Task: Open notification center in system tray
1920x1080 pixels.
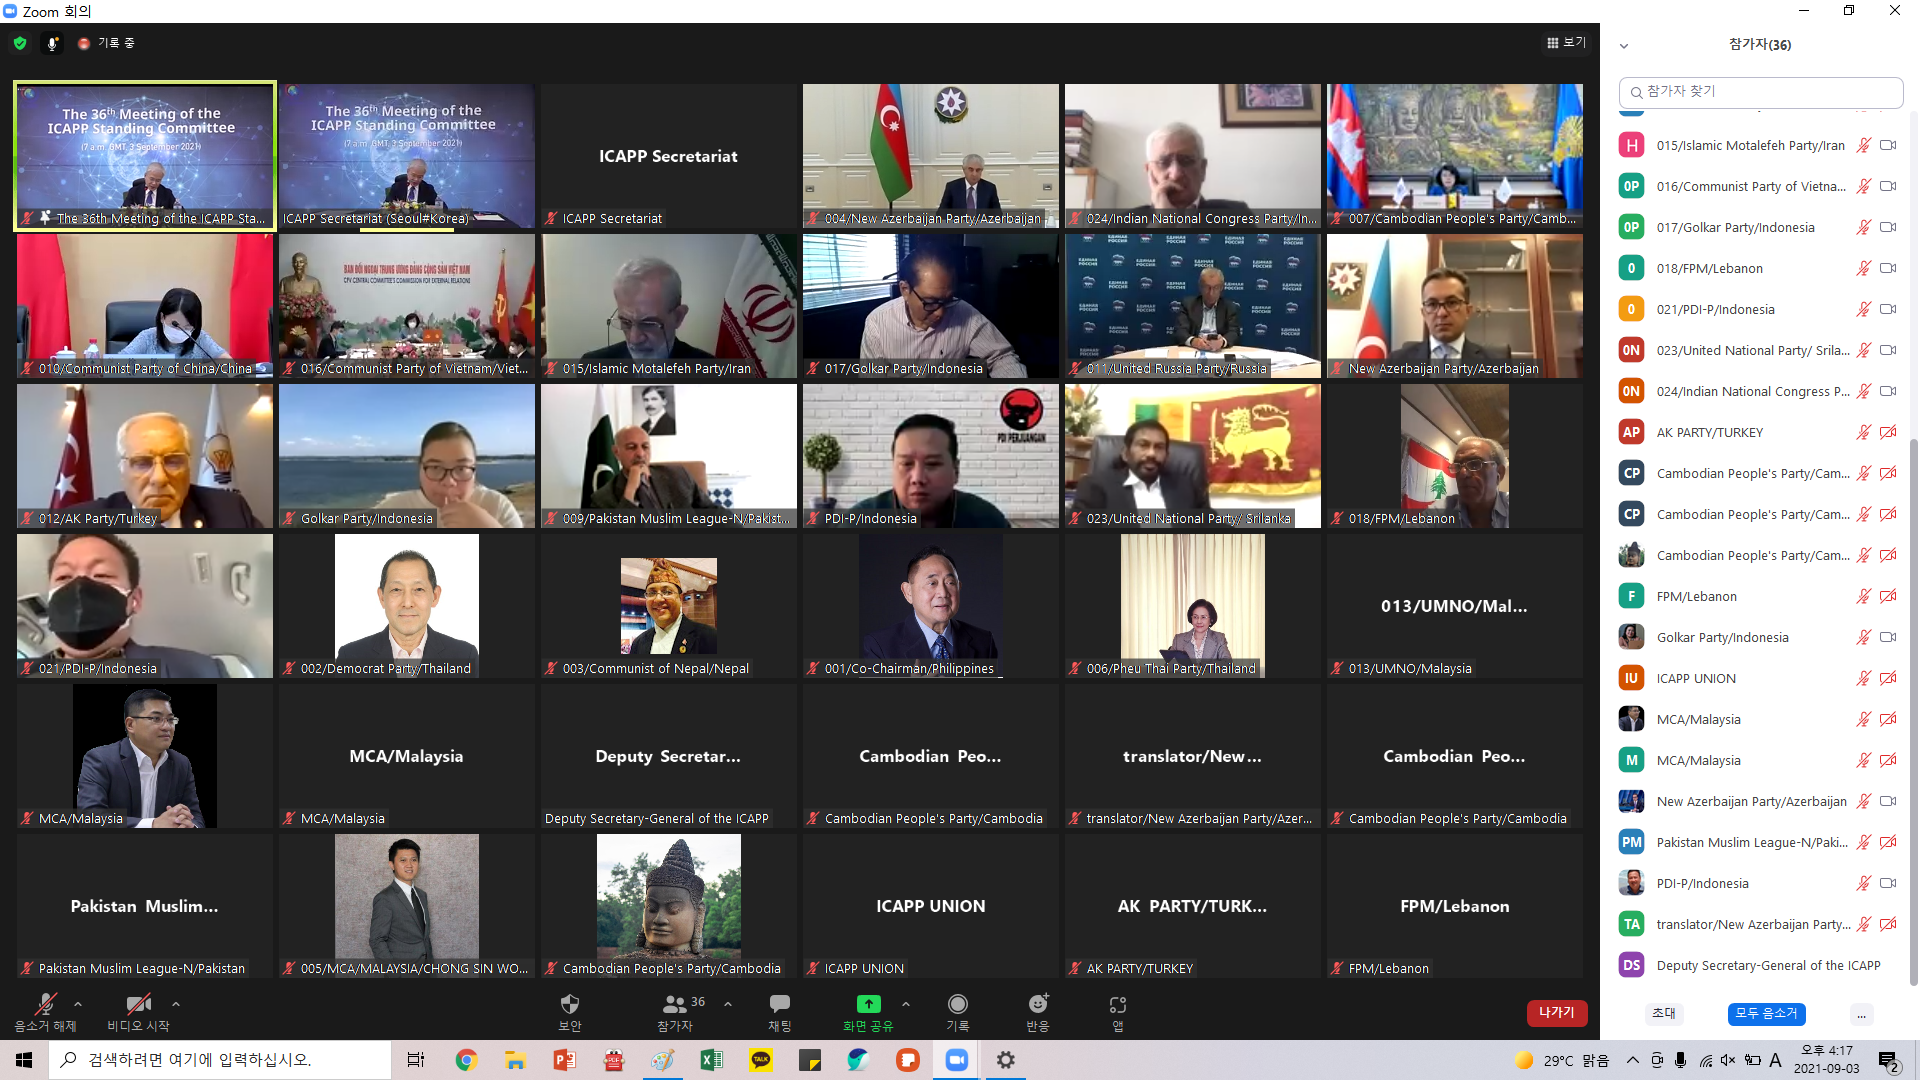Action: point(1889,1061)
